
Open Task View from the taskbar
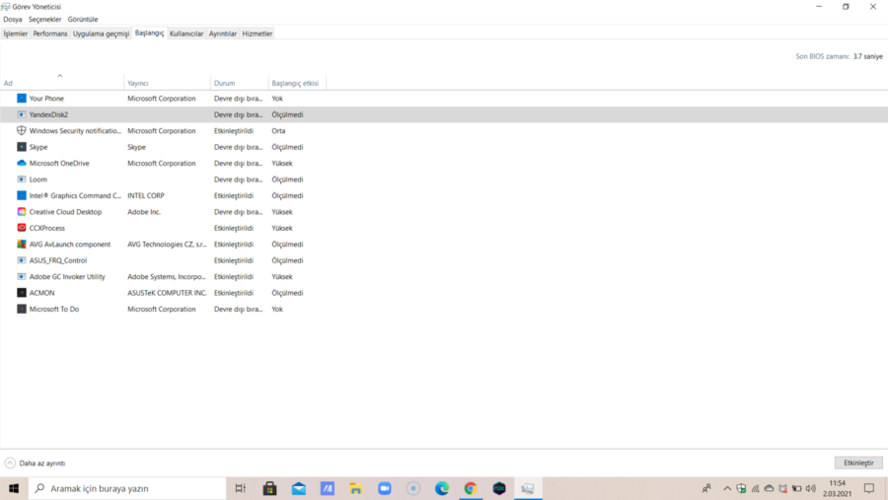pos(241,488)
